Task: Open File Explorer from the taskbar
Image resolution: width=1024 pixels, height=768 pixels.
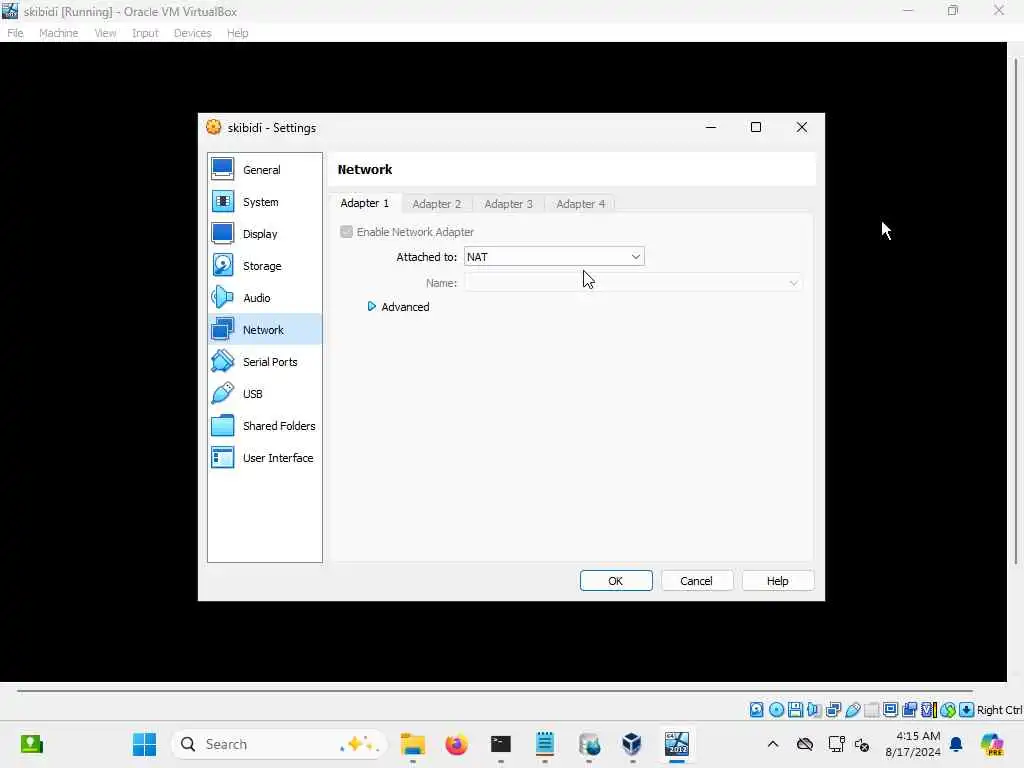Action: click(x=413, y=744)
